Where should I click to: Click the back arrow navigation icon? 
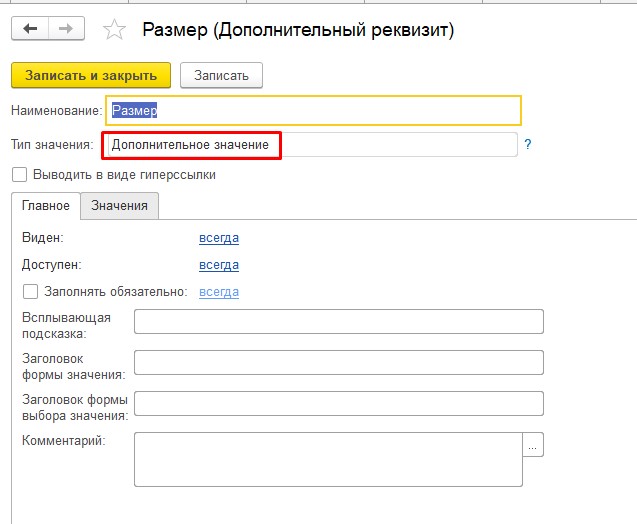[x=30, y=28]
